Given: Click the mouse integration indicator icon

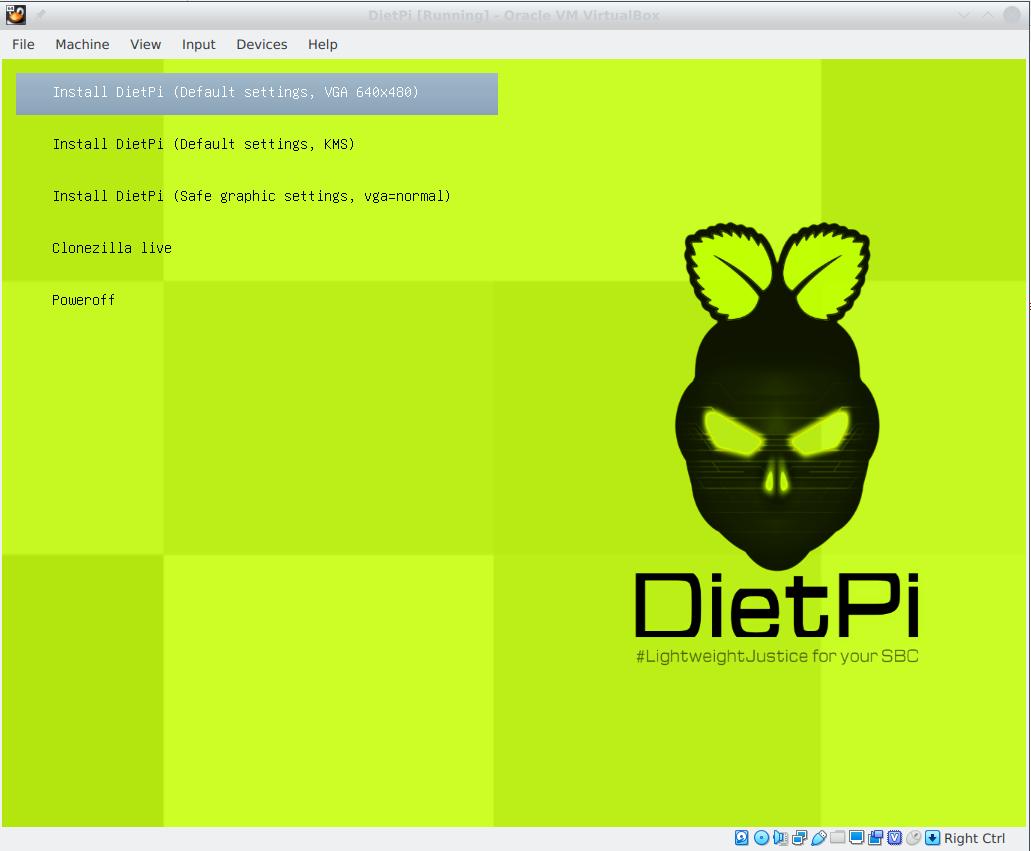Looking at the screenshot, I should click(x=914, y=838).
